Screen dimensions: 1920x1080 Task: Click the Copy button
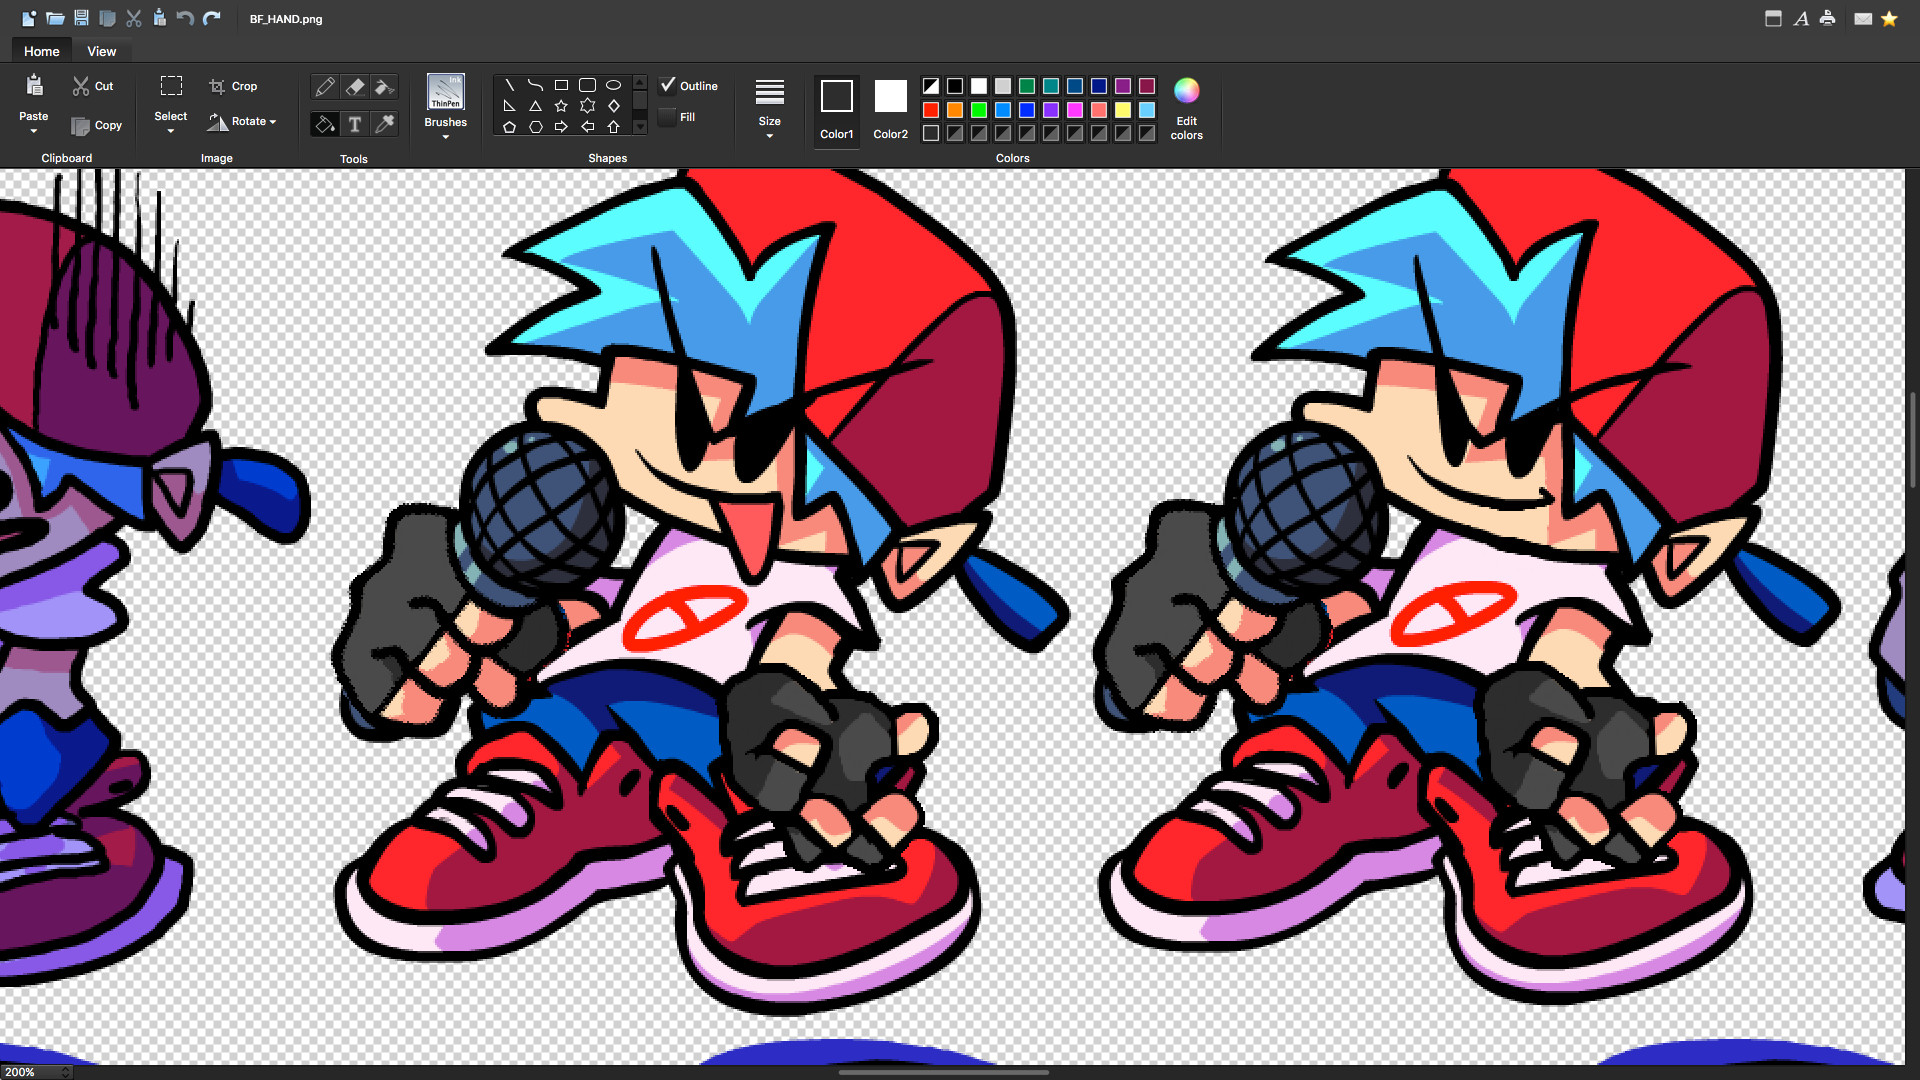coord(97,126)
